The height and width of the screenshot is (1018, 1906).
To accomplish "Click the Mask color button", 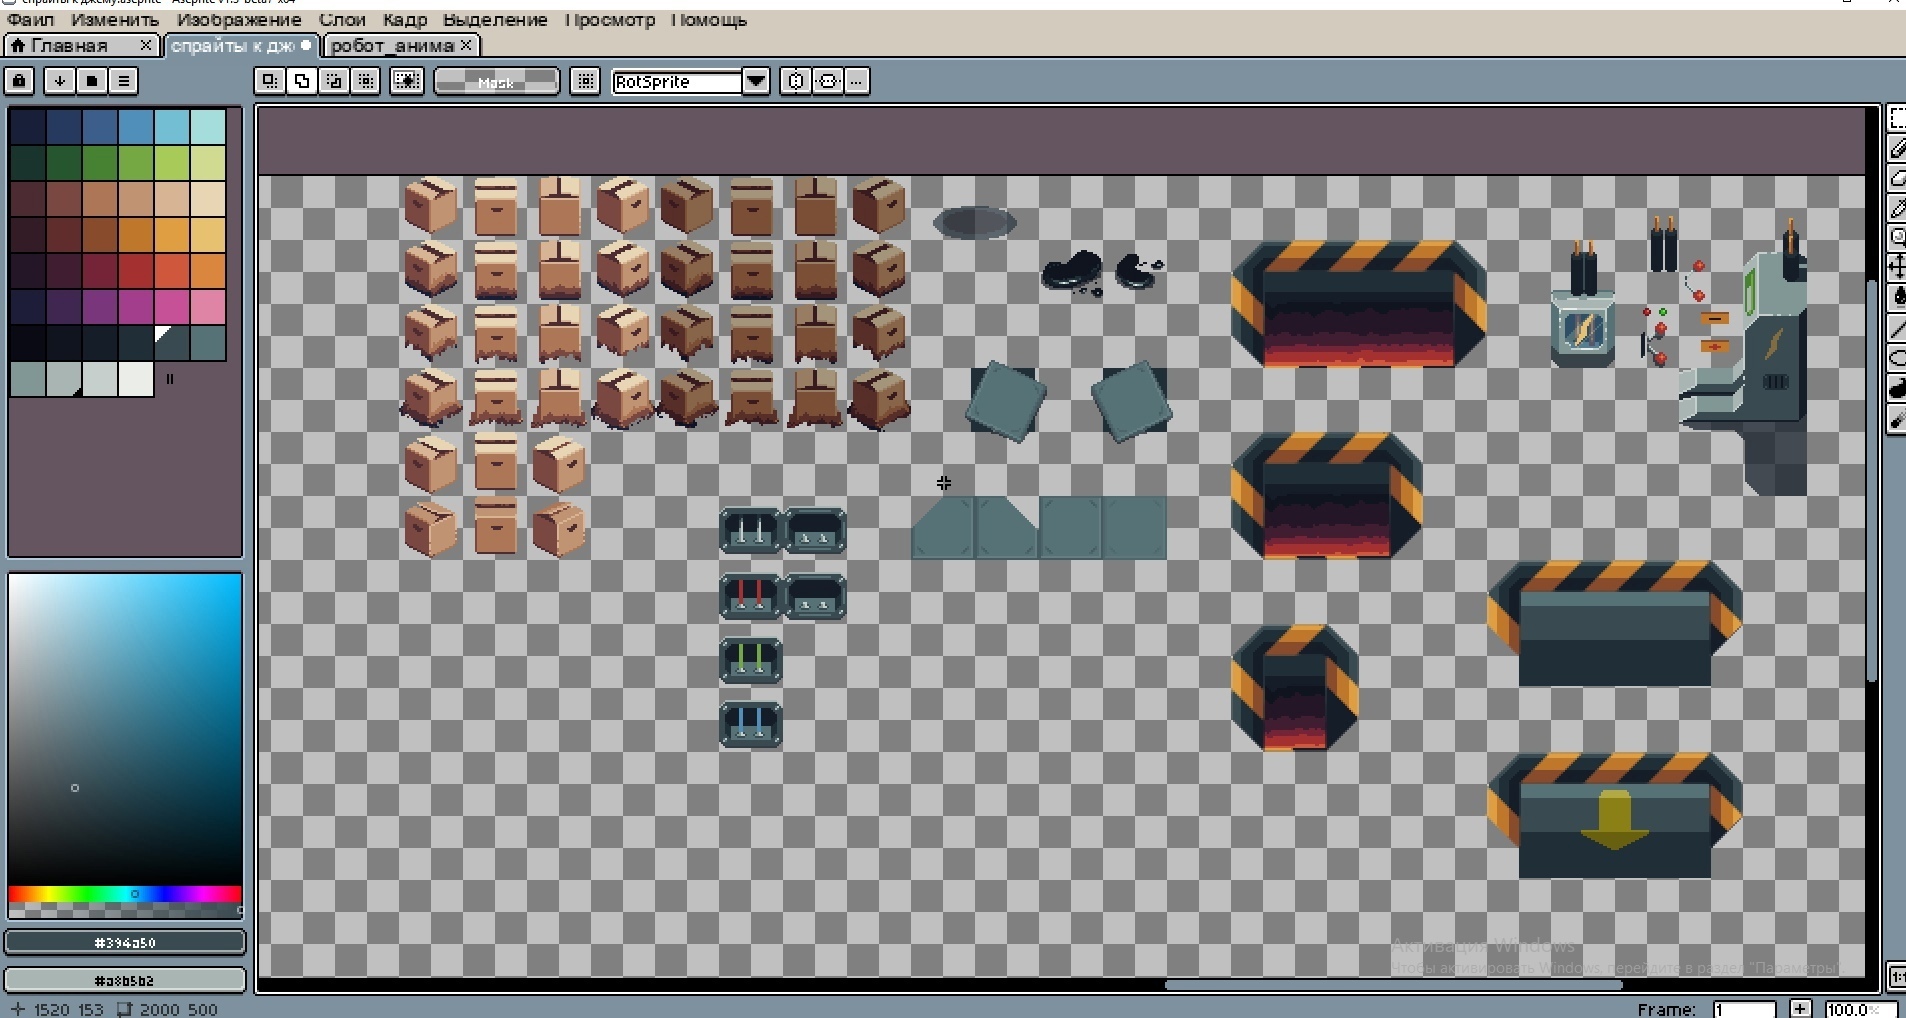I will (x=496, y=82).
